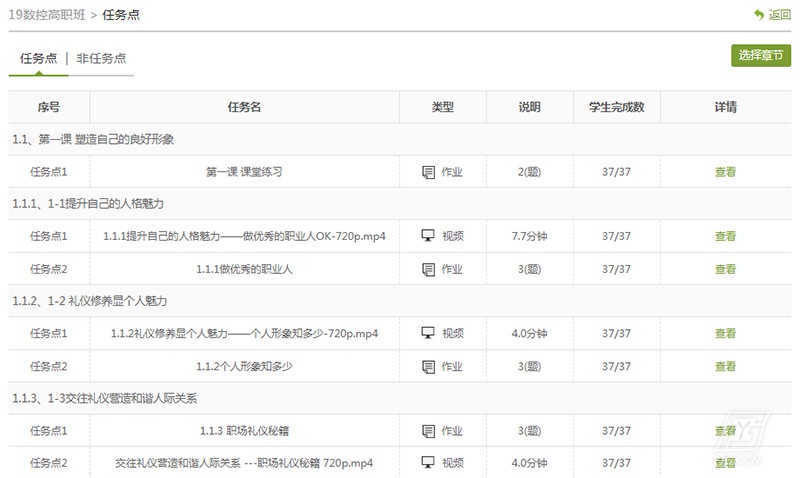Click 查看 for 1.1.2个人形象知多少 homework

[x=725, y=366]
